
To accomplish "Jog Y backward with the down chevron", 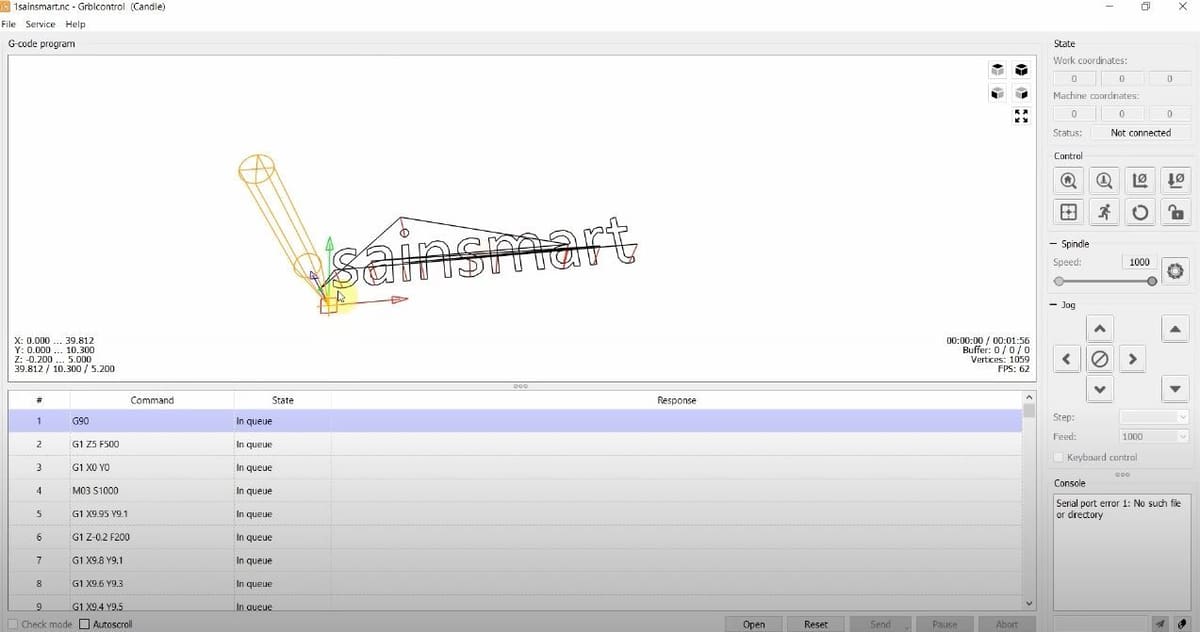I will 1099,389.
